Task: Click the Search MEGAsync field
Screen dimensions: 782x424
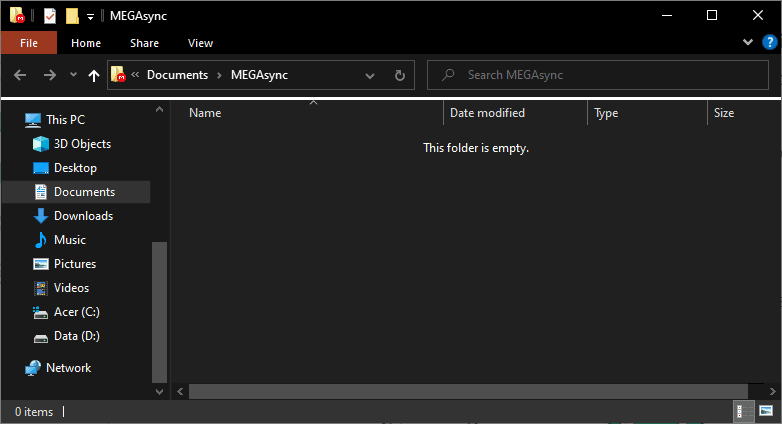Action: (x=597, y=75)
